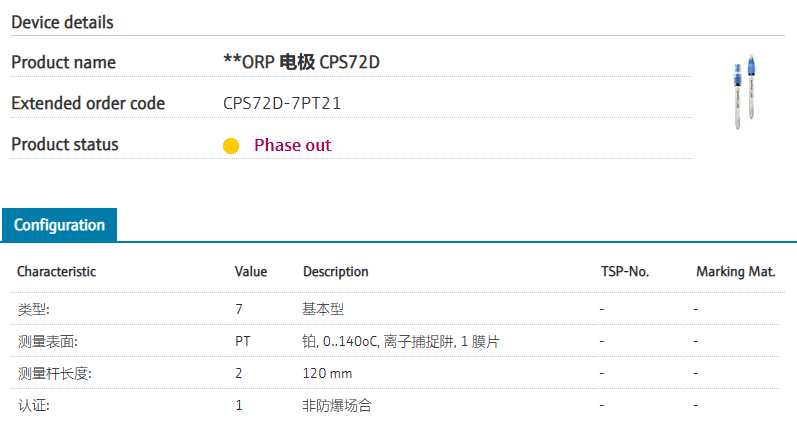Click the Value column header
Screen dimensions: 797x431
[x=251, y=271]
